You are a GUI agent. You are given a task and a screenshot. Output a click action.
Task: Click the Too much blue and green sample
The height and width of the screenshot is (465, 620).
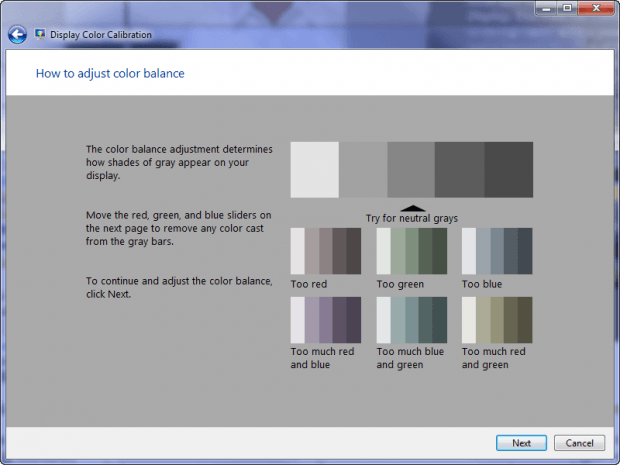point(412,320)
